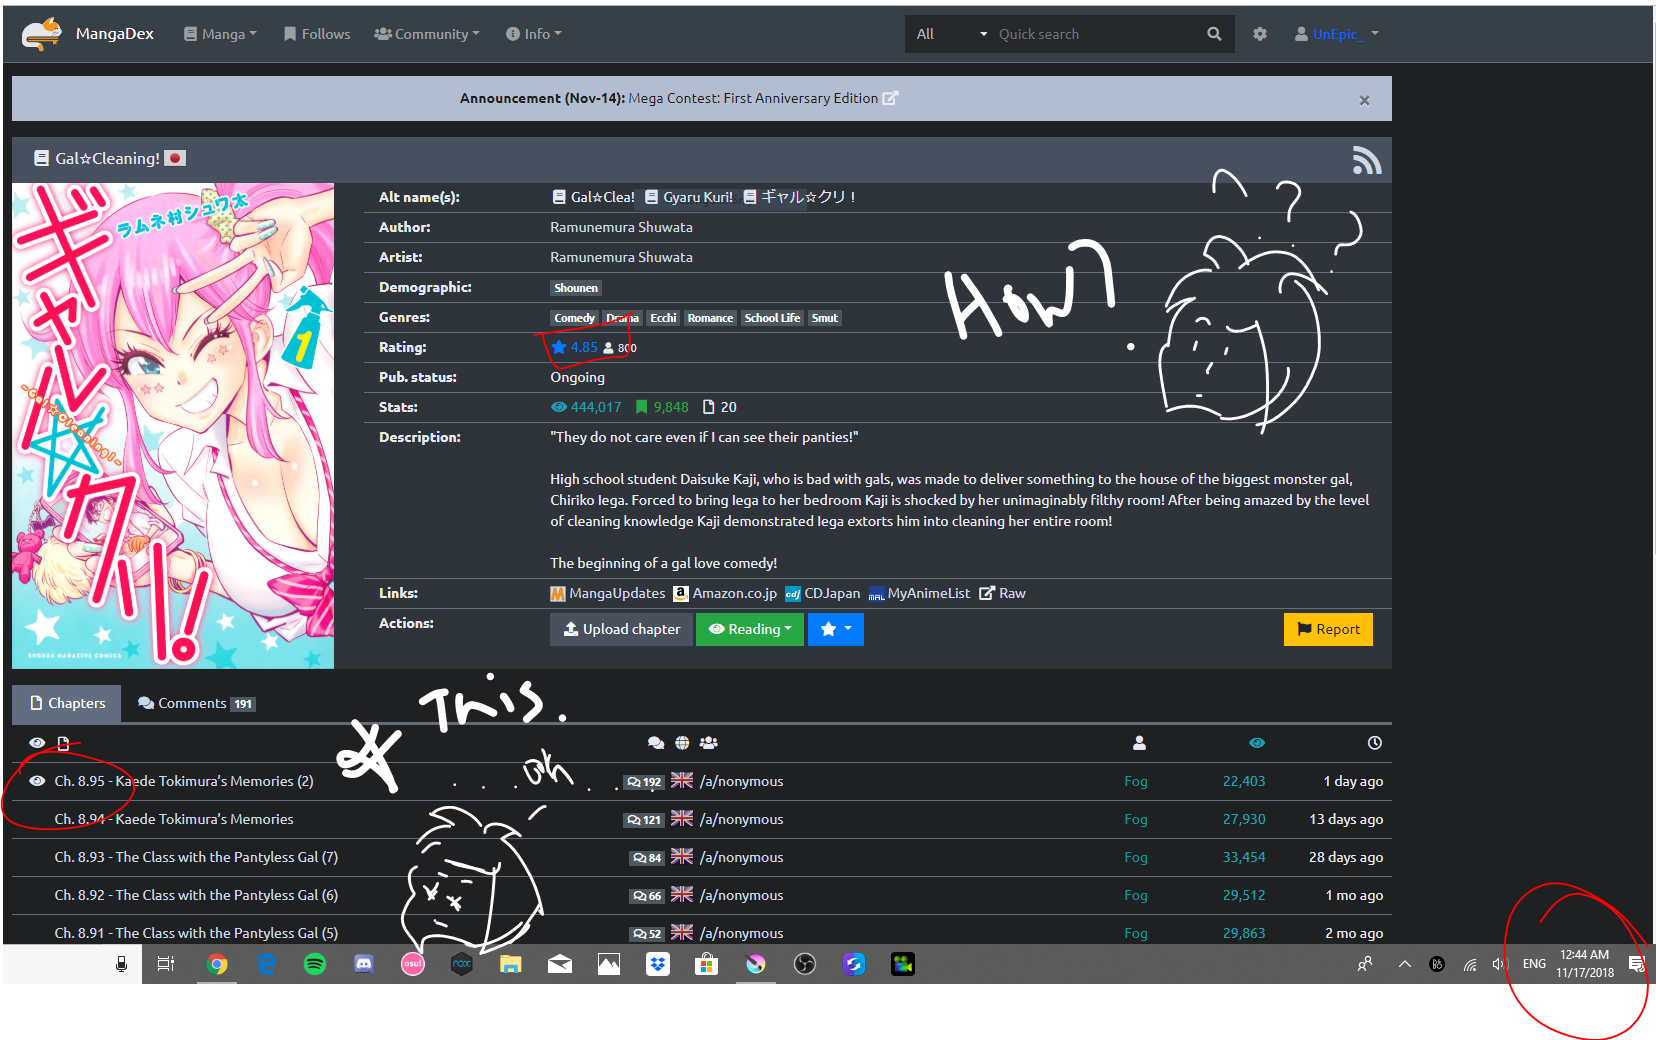Open OBS Studio taskbar icon
Screen dimensions: 1656x1040
(x=805, y=964)
